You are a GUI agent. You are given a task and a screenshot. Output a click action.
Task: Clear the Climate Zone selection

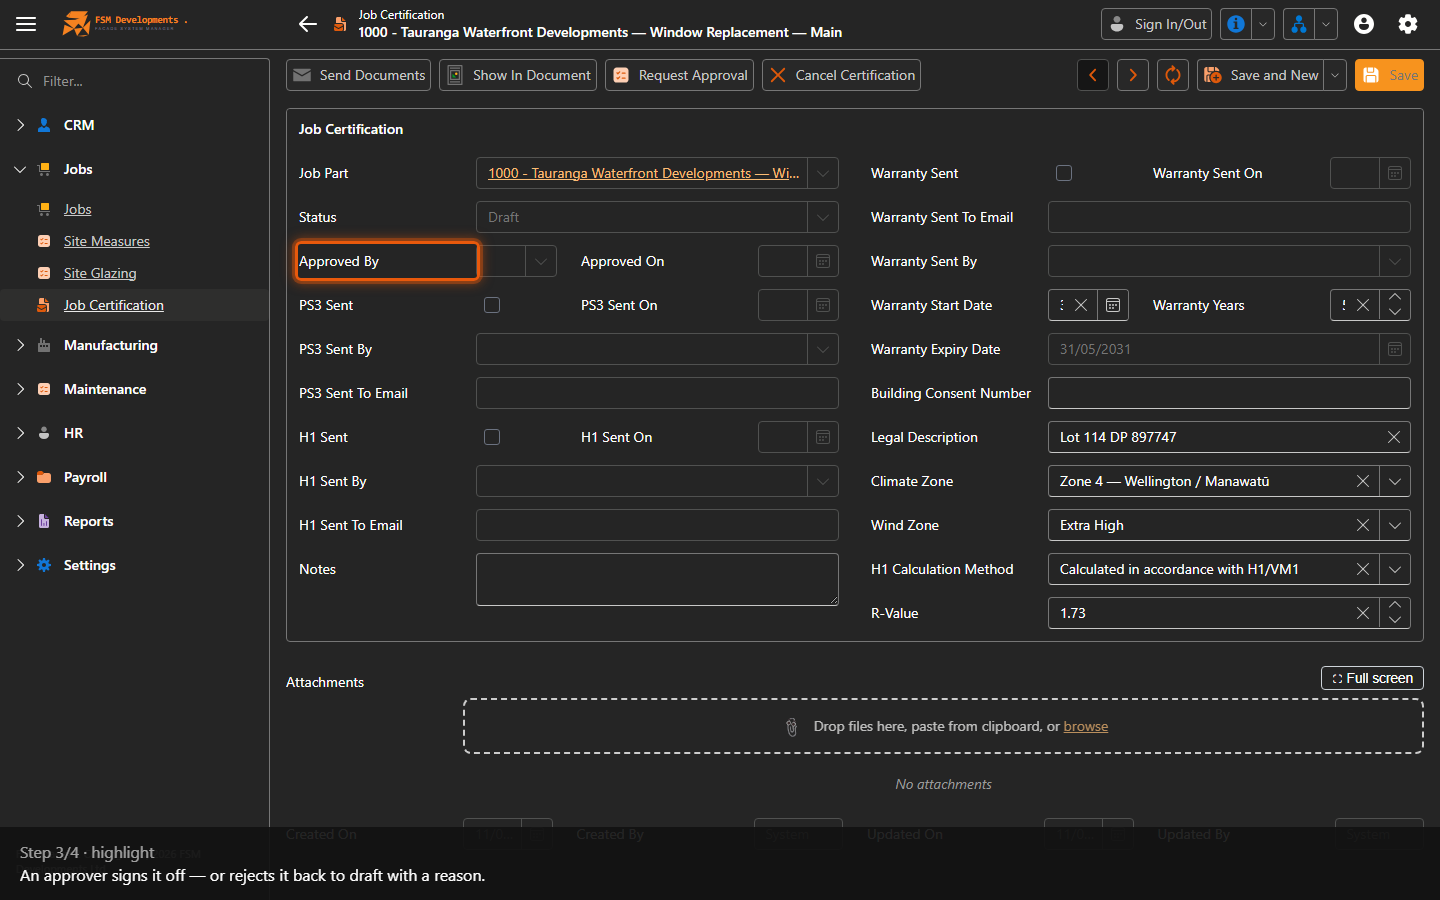(1363, 481)
